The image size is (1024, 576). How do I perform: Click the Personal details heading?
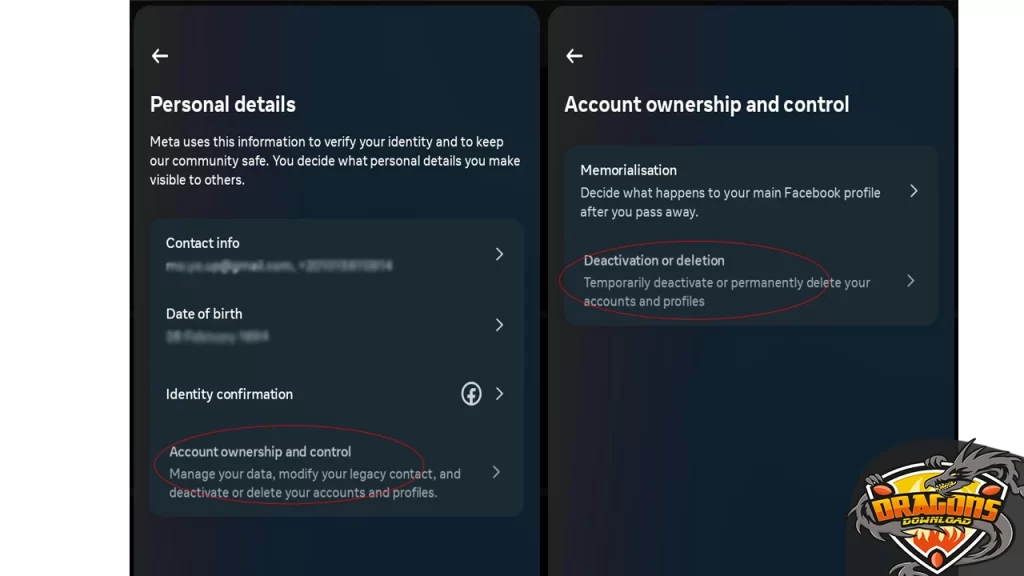click(223, 104)
